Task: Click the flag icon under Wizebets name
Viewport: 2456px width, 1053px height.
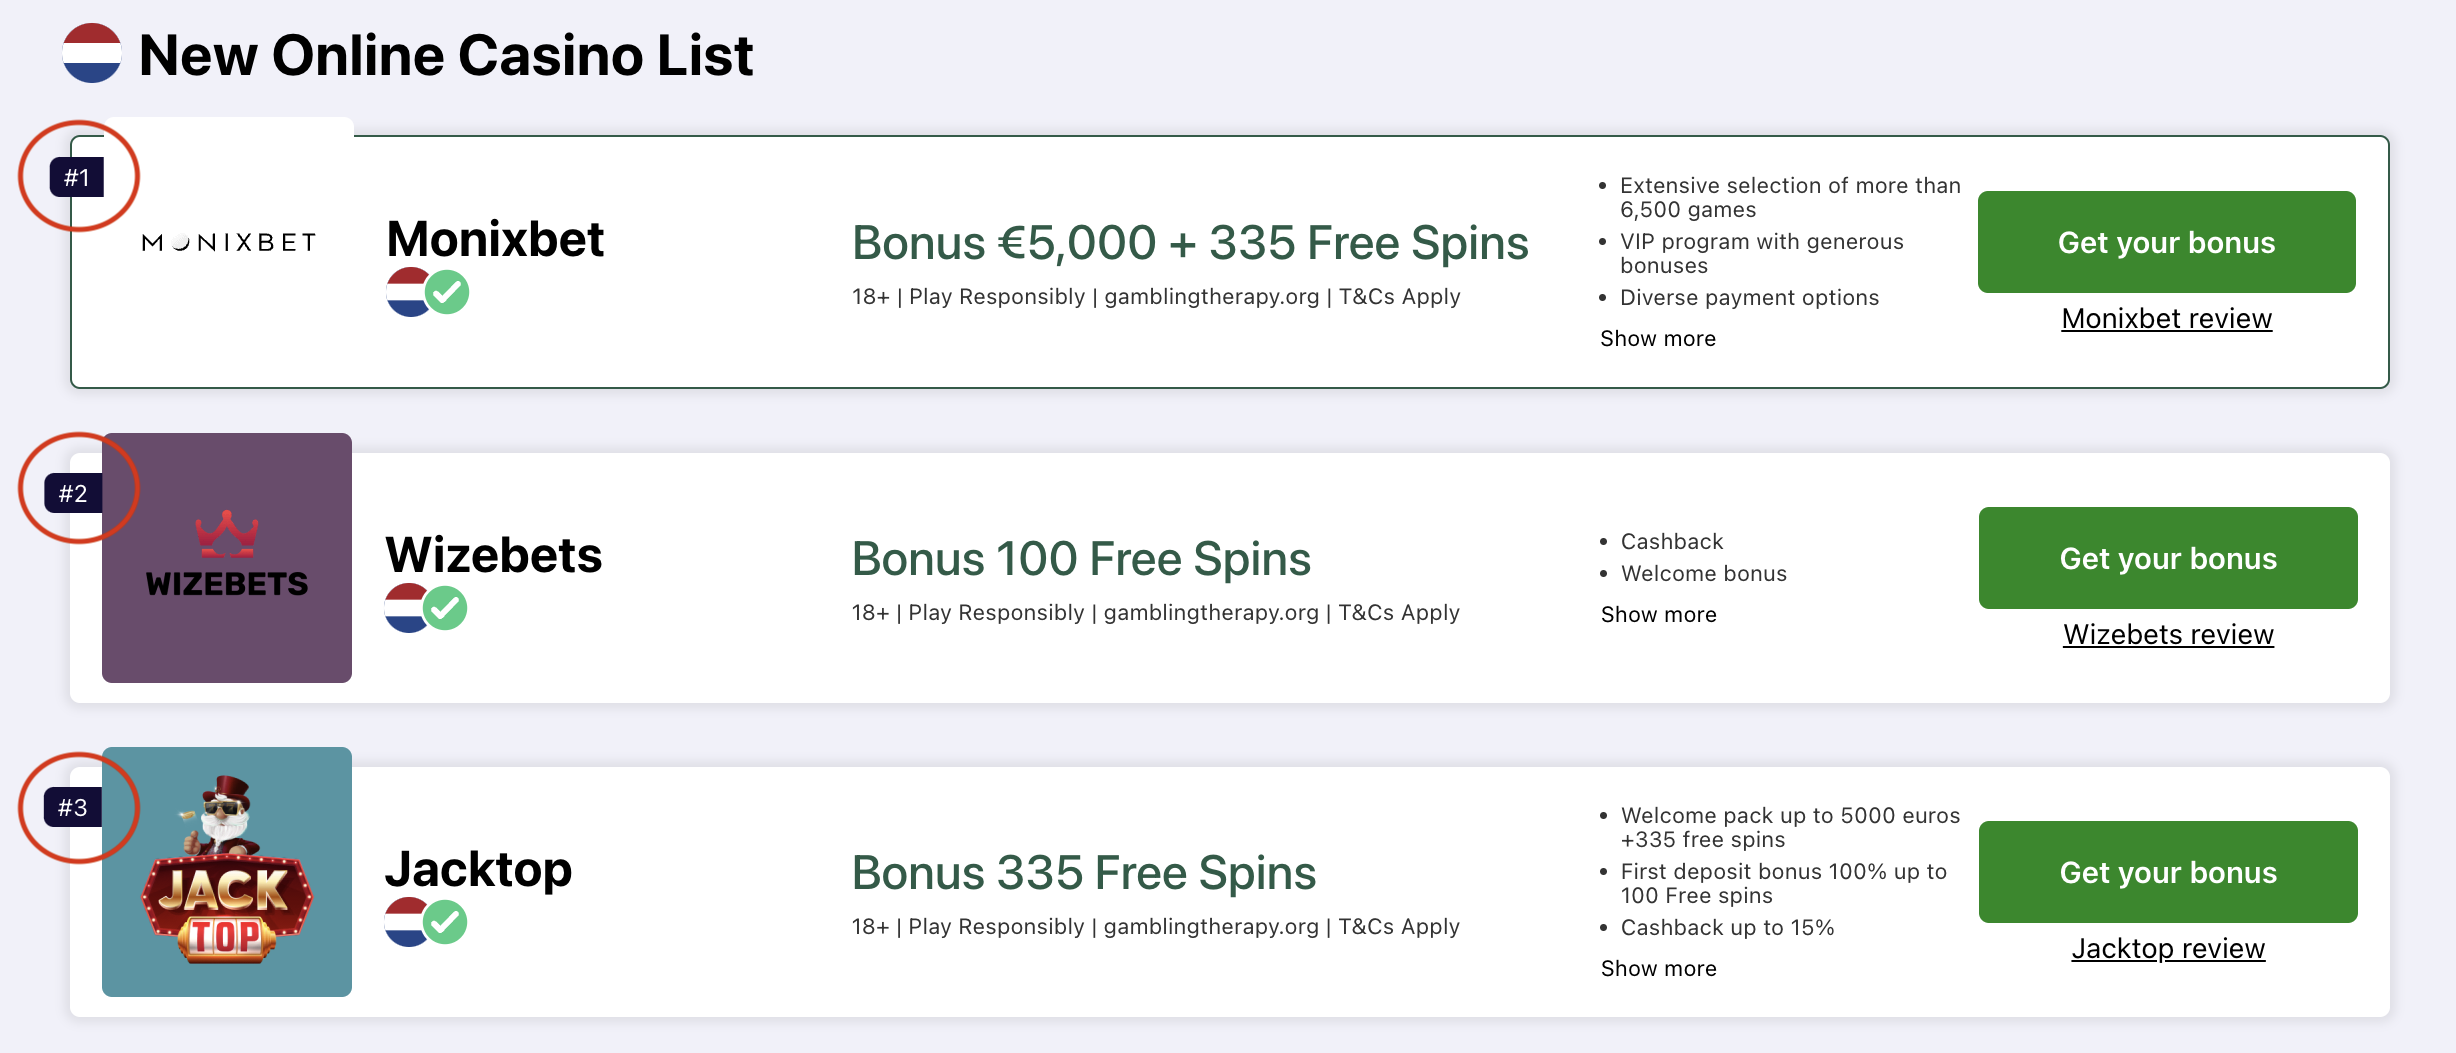Action: 406,608
